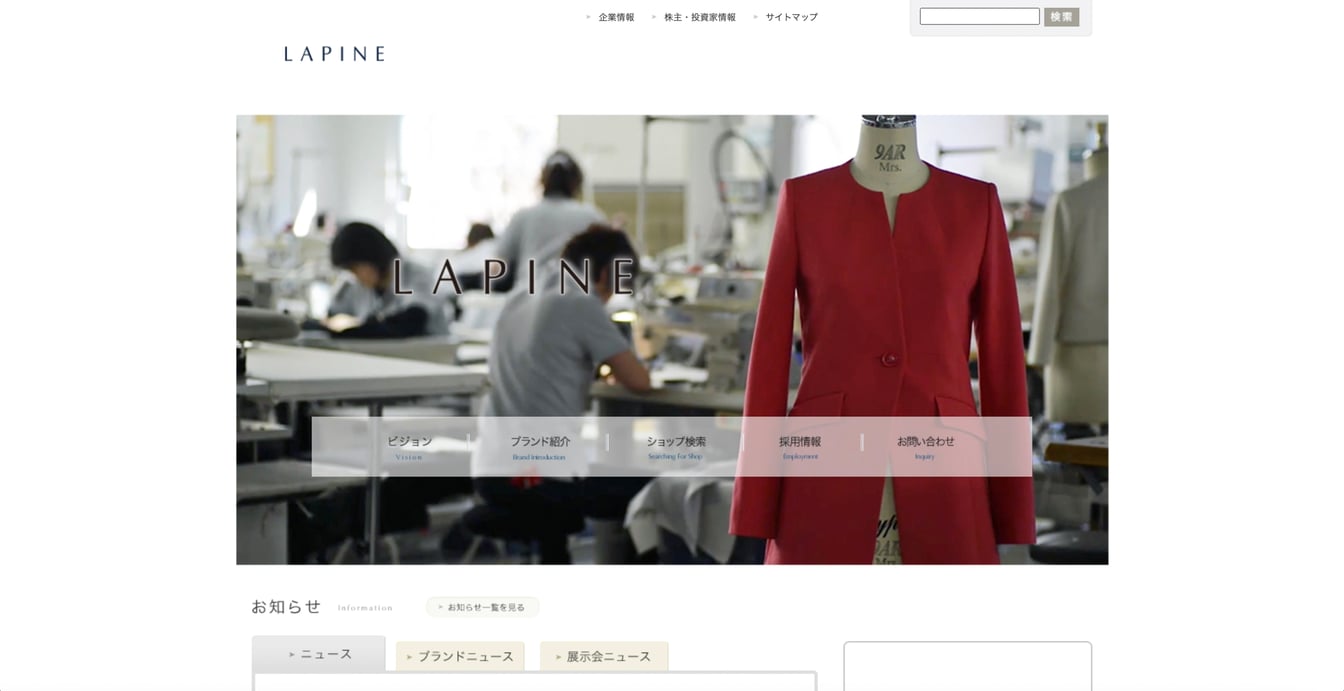Switch to the ブランドニュース tab
1344x691 pixels.
460,657
